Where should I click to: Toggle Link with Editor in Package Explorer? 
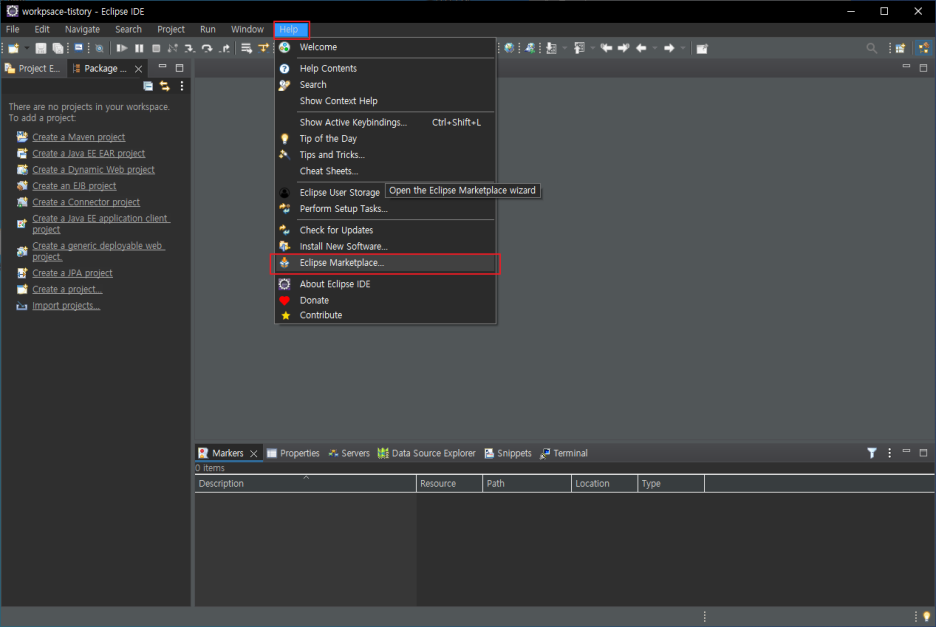[x=165, y=86]
